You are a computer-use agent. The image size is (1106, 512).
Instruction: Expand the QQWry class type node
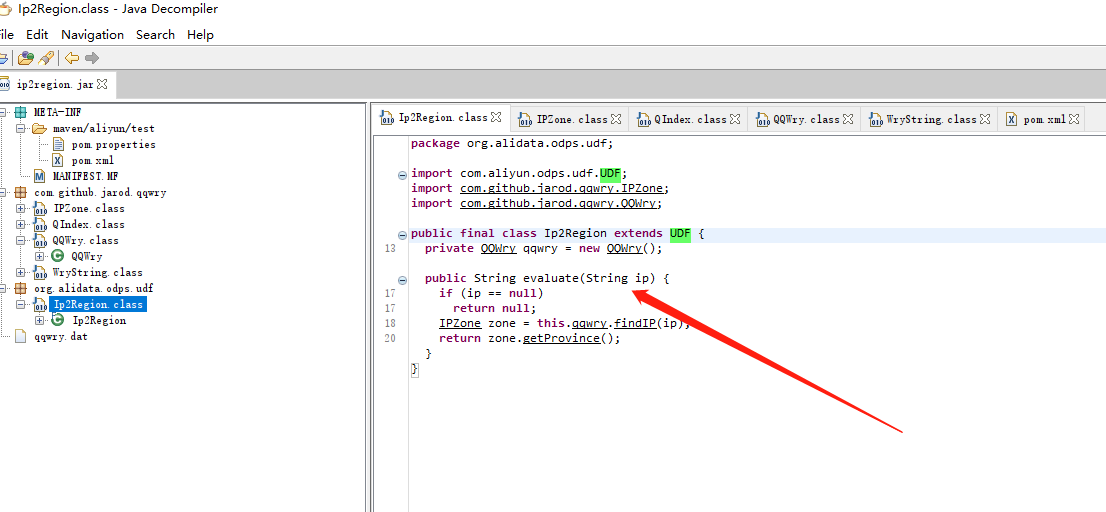(40, 257)
